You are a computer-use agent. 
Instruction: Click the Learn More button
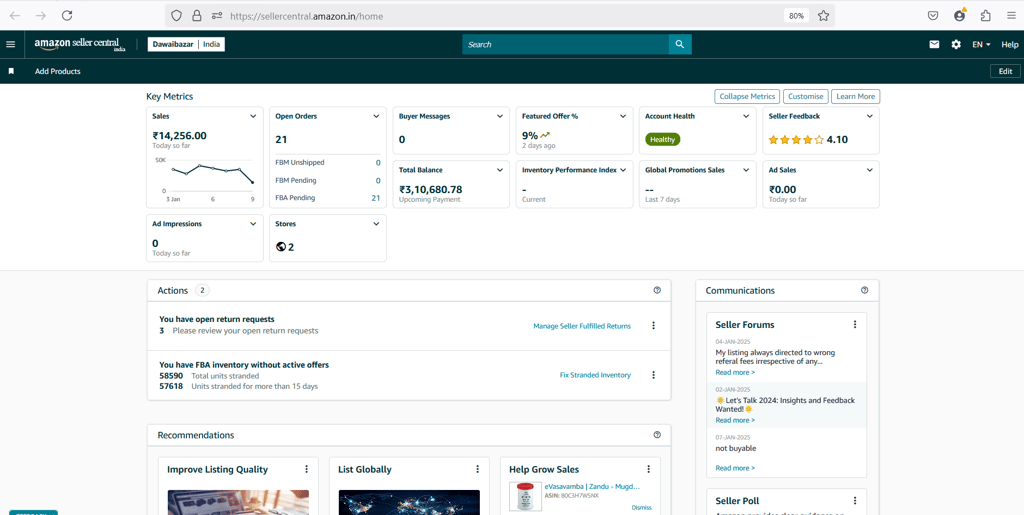856,97
